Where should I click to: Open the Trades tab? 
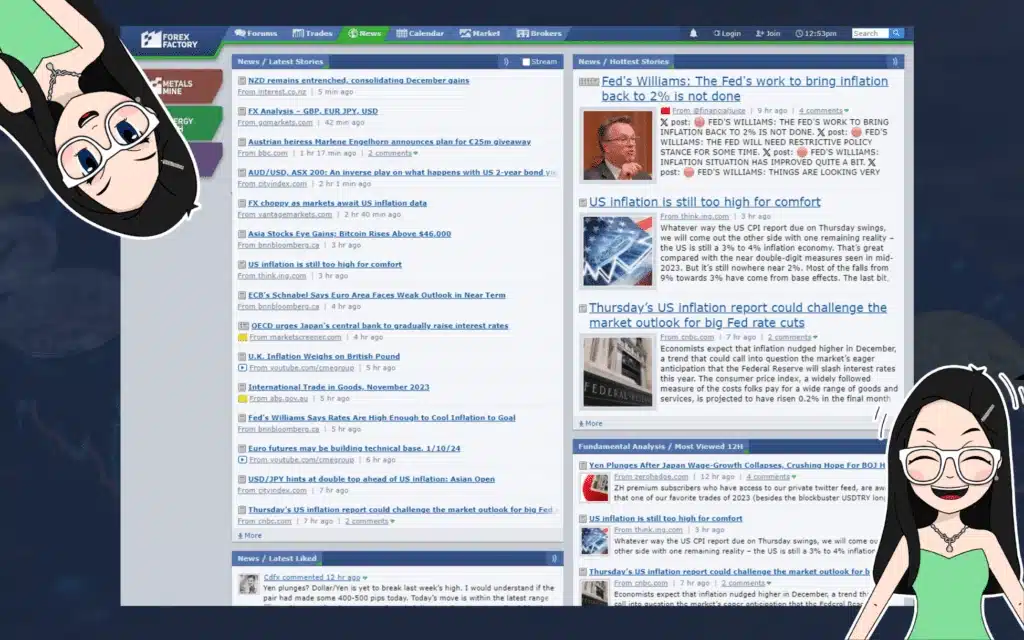tap(313, 33)
